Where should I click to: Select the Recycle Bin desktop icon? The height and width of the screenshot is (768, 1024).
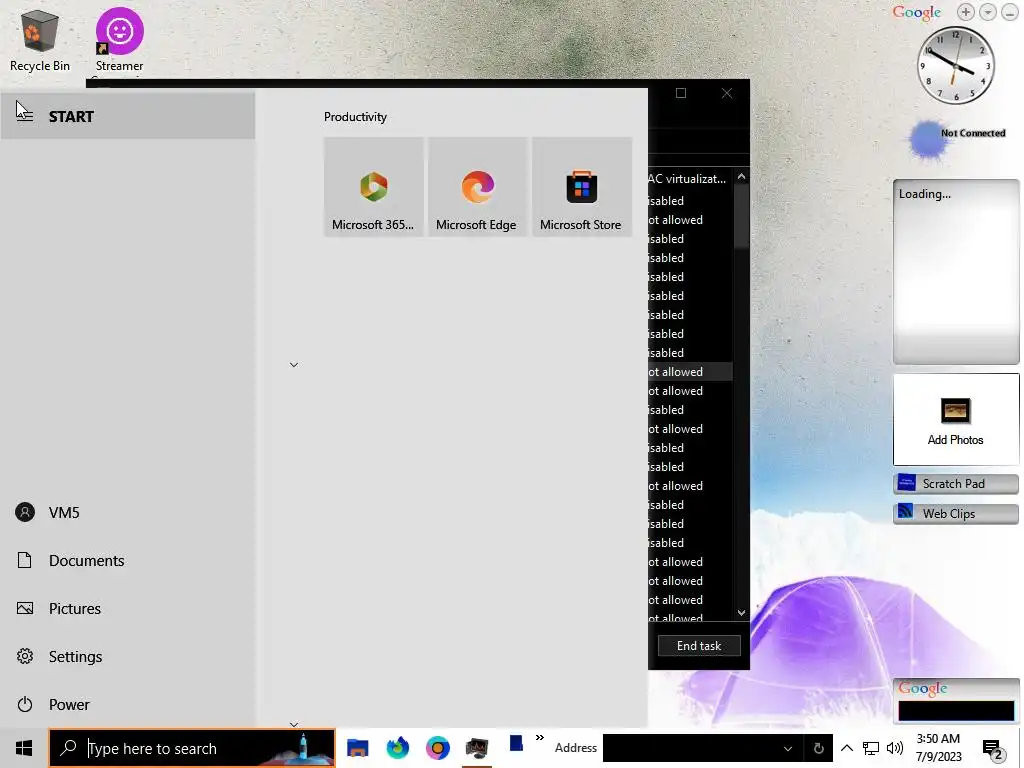click(39, 40)
